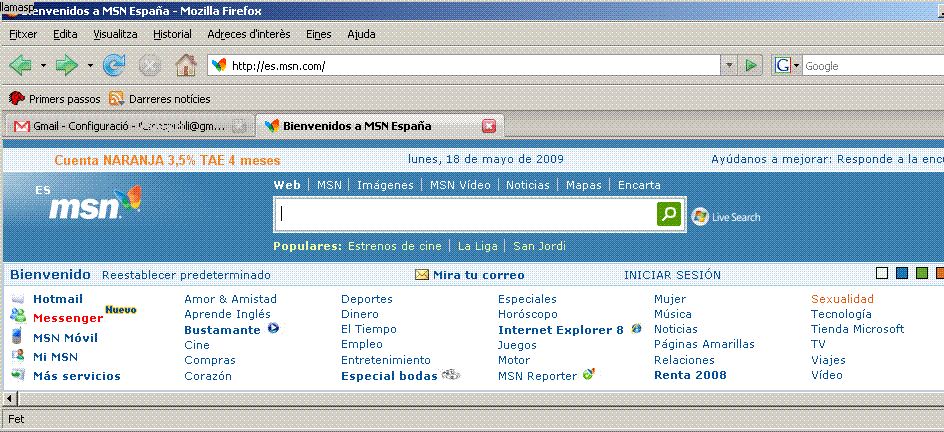Select the white color theme swatch
The height and width of the screenshot is (432, 944).
click(882, 273)
